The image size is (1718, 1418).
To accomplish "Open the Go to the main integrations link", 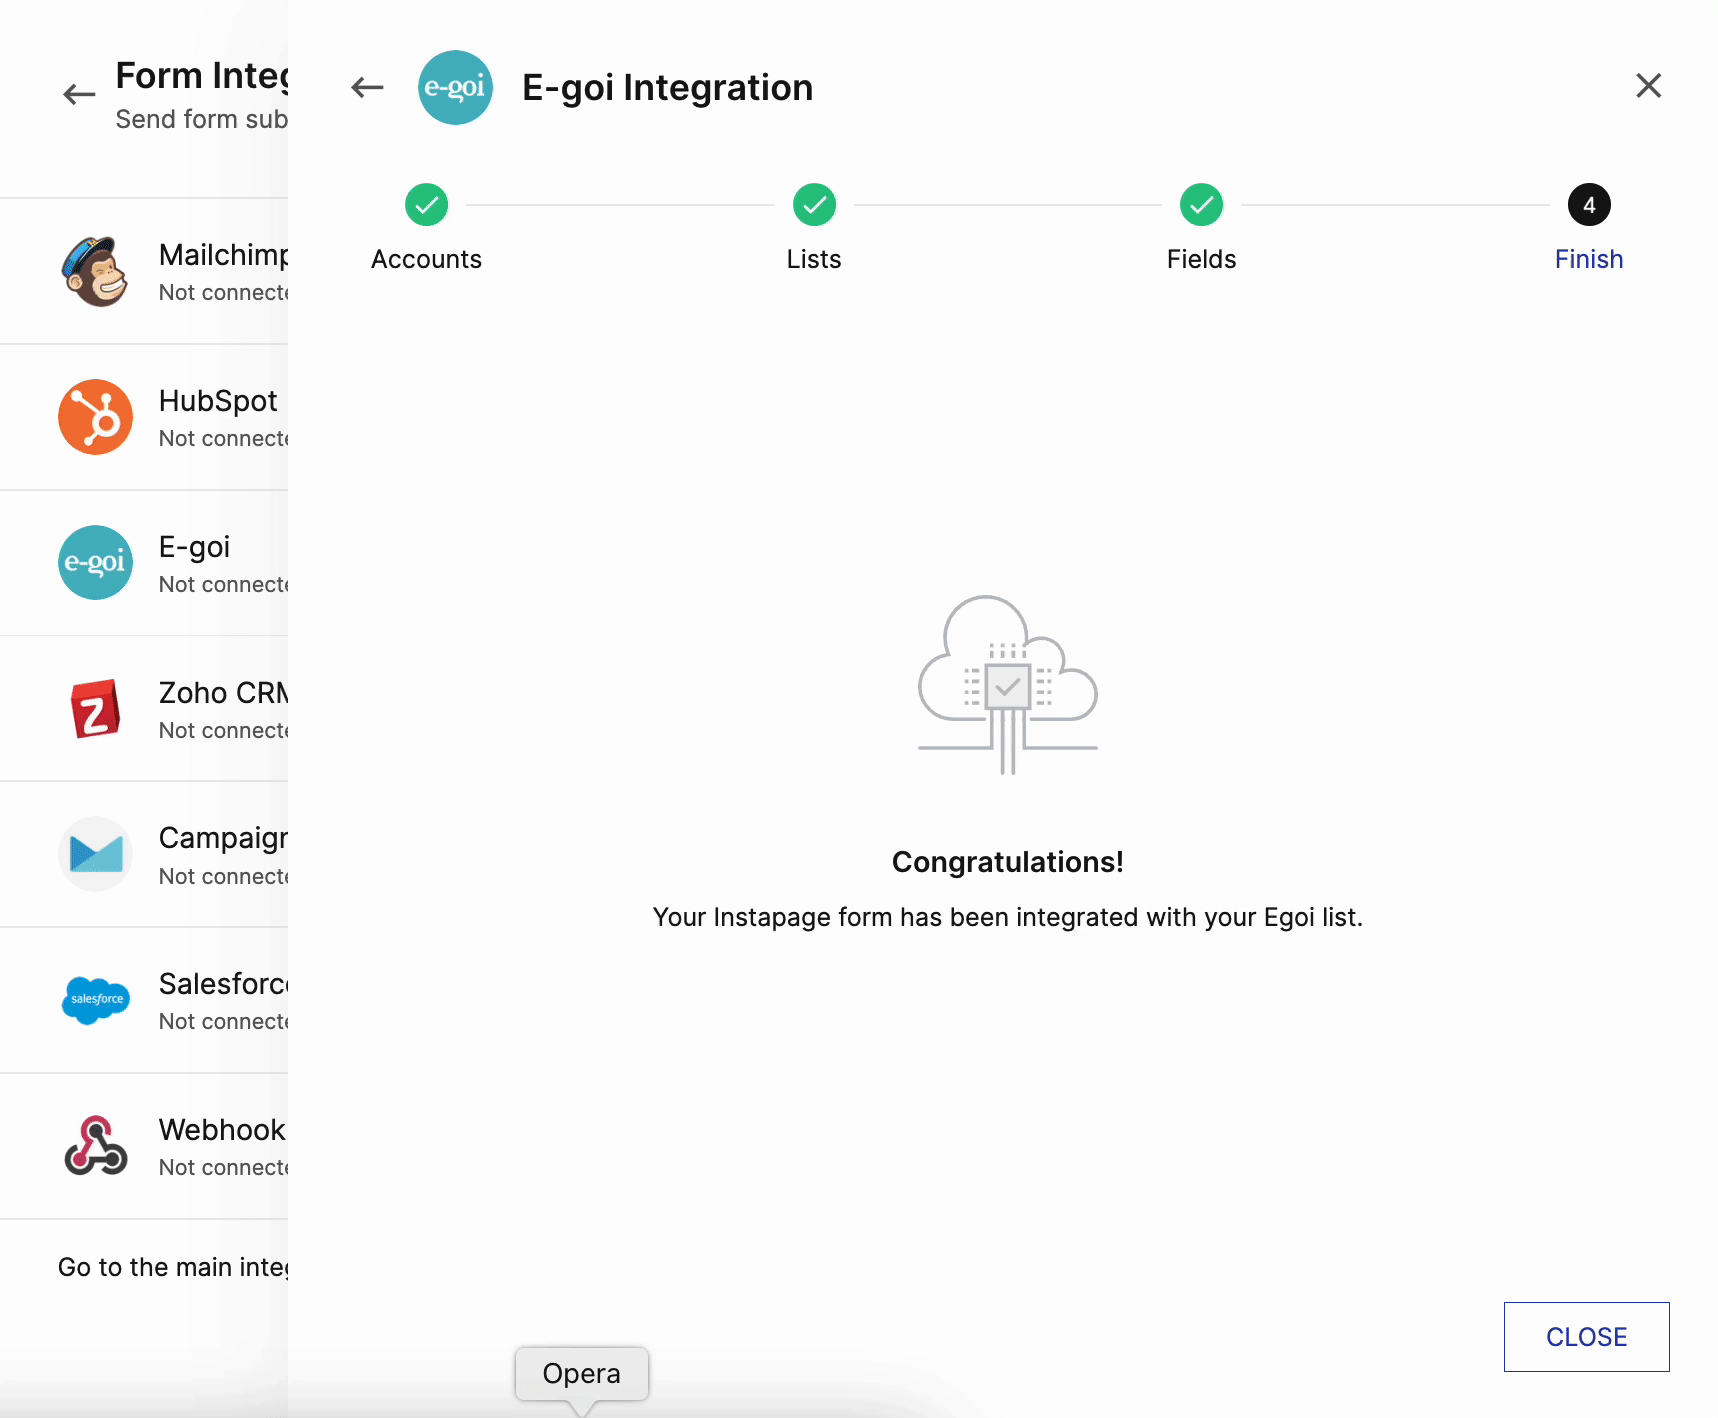I will click(173, 1267).
